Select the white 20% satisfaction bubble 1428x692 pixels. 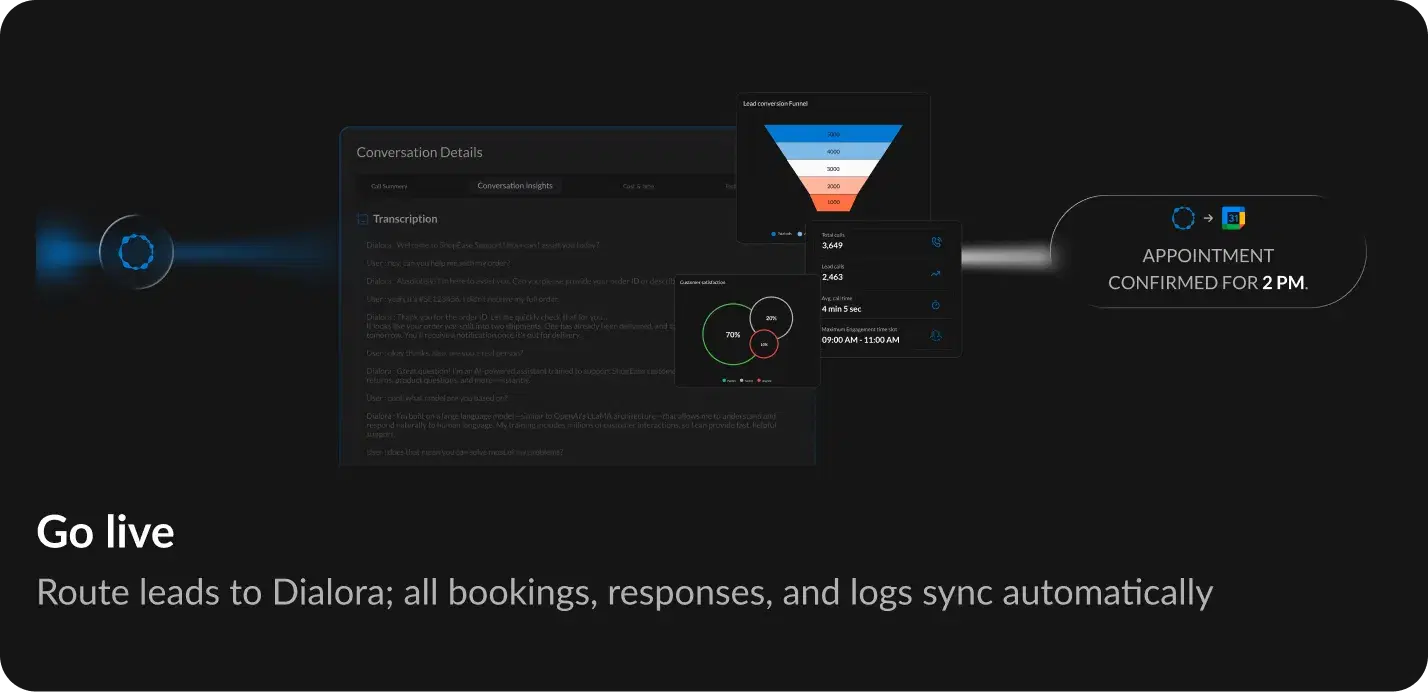point(772,317)
